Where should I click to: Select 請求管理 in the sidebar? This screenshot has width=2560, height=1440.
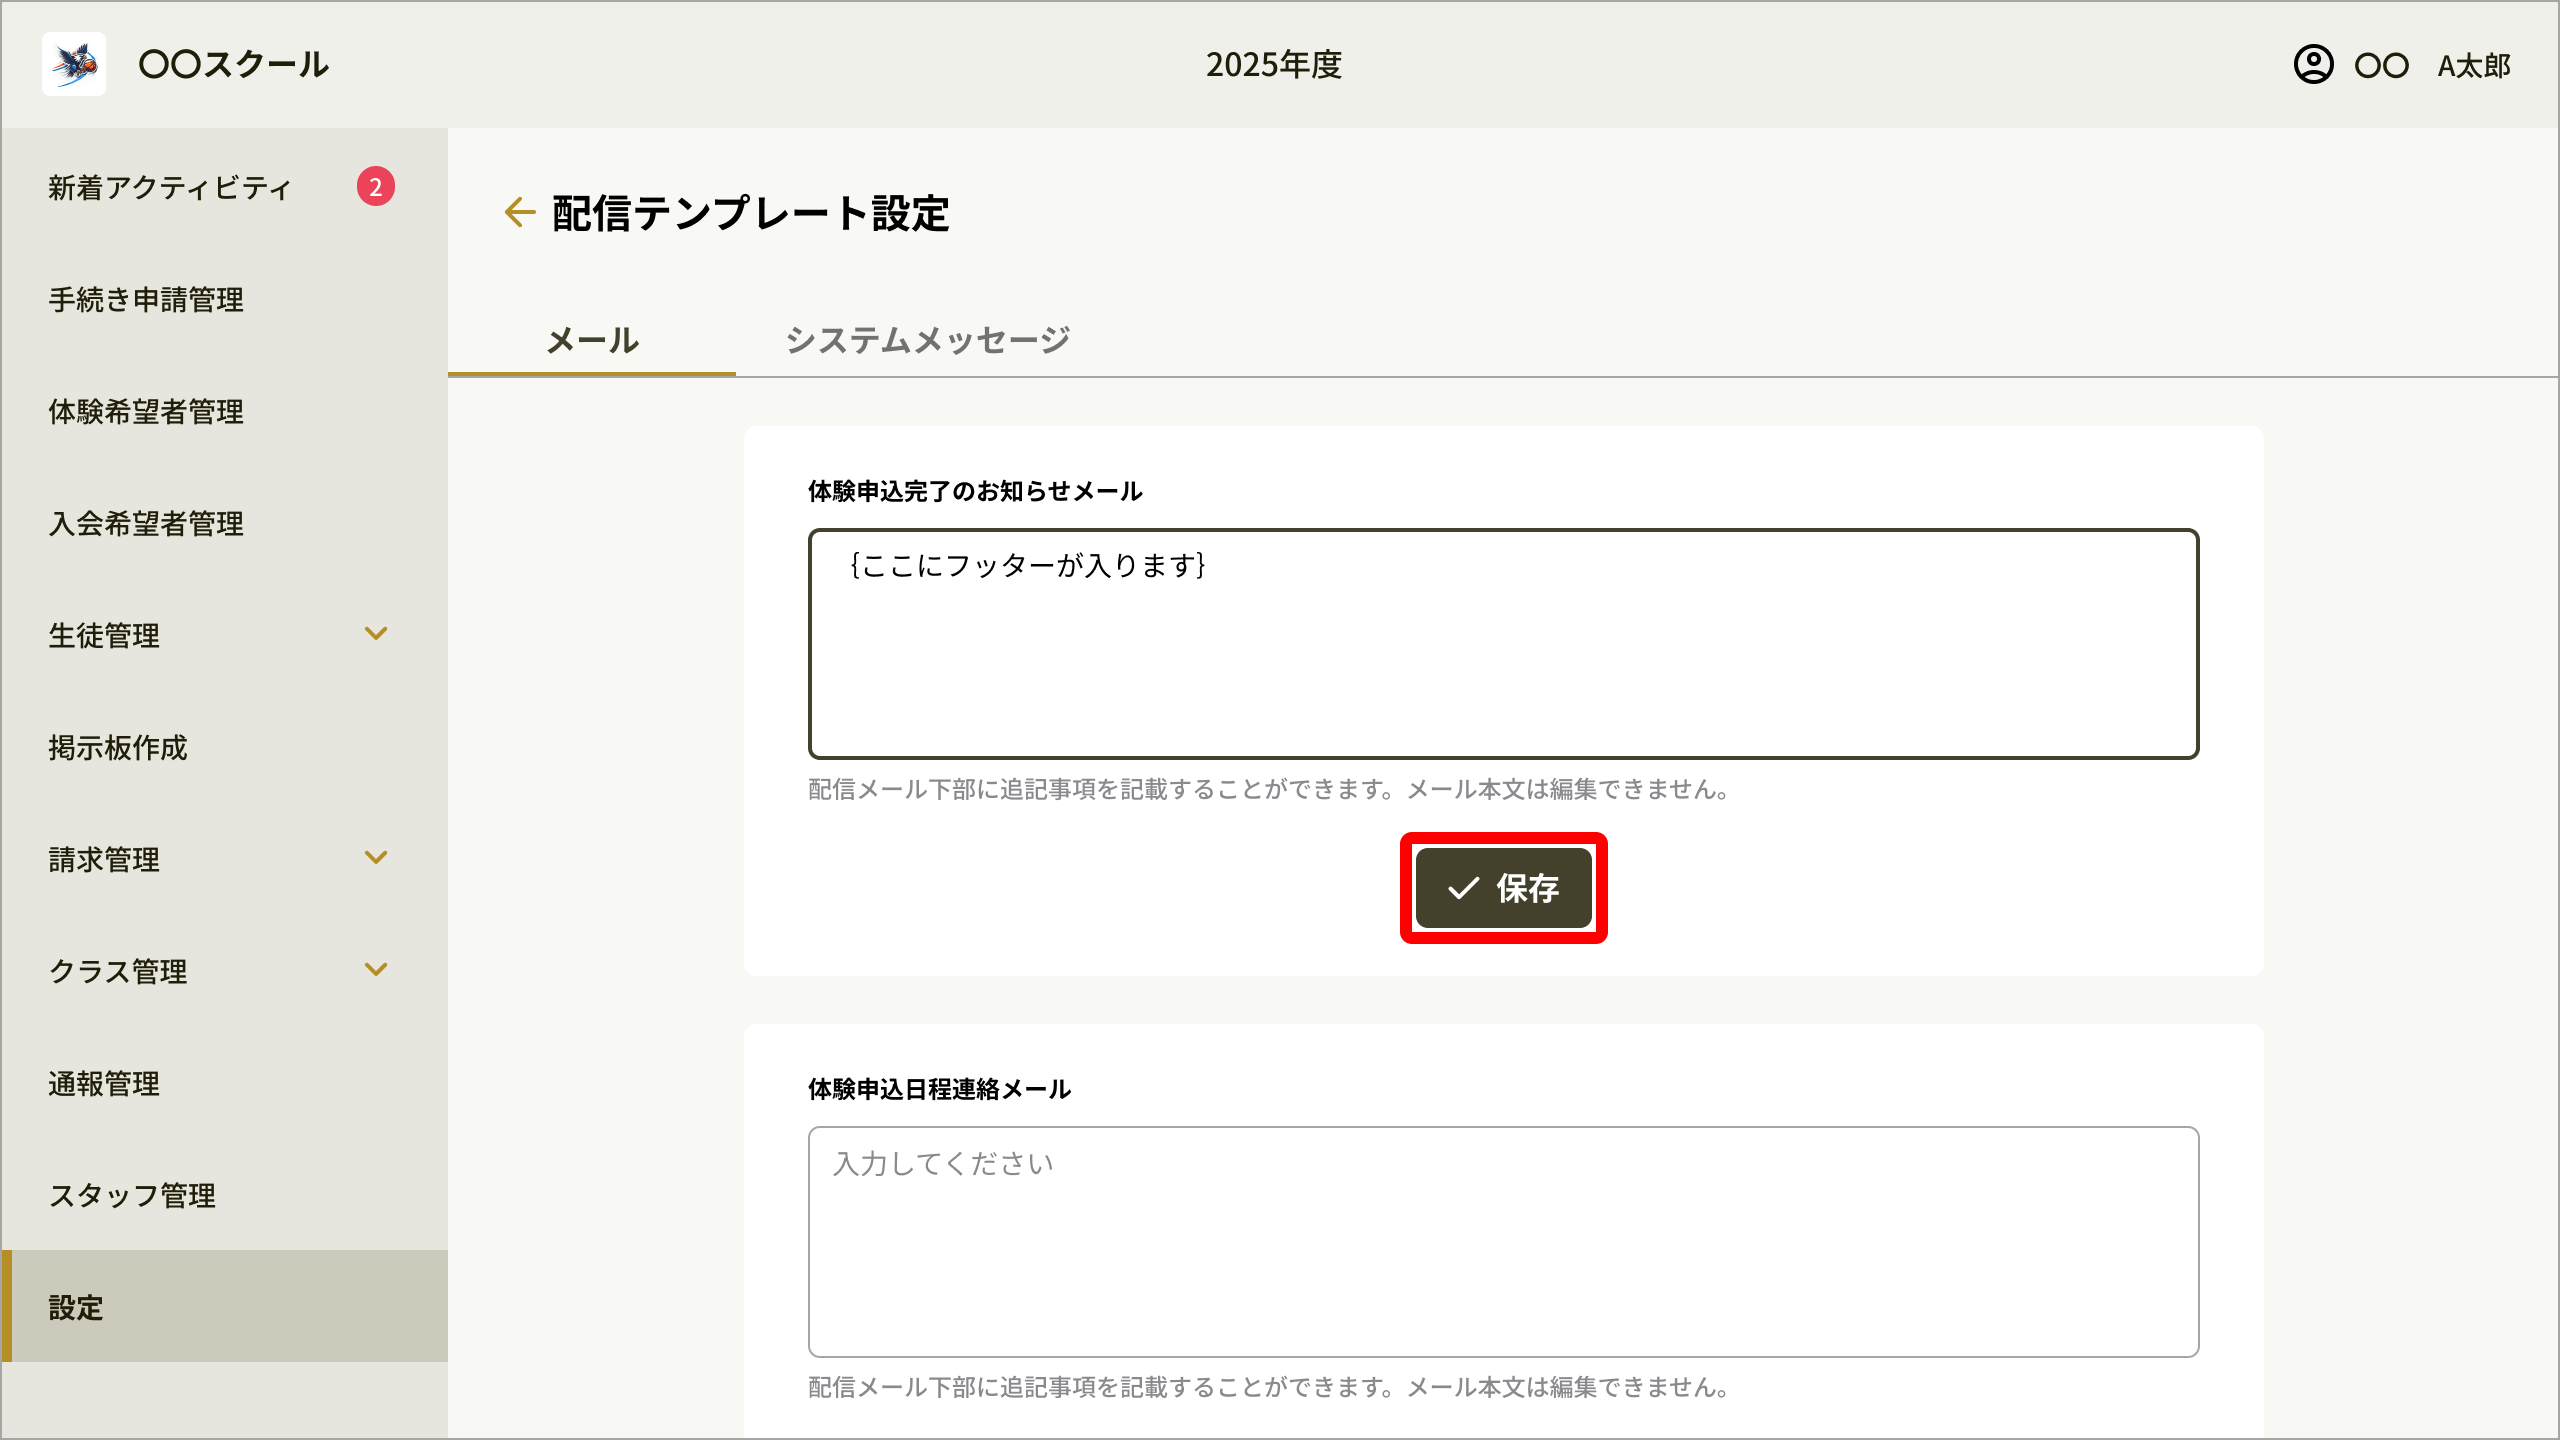coord(224,858)
